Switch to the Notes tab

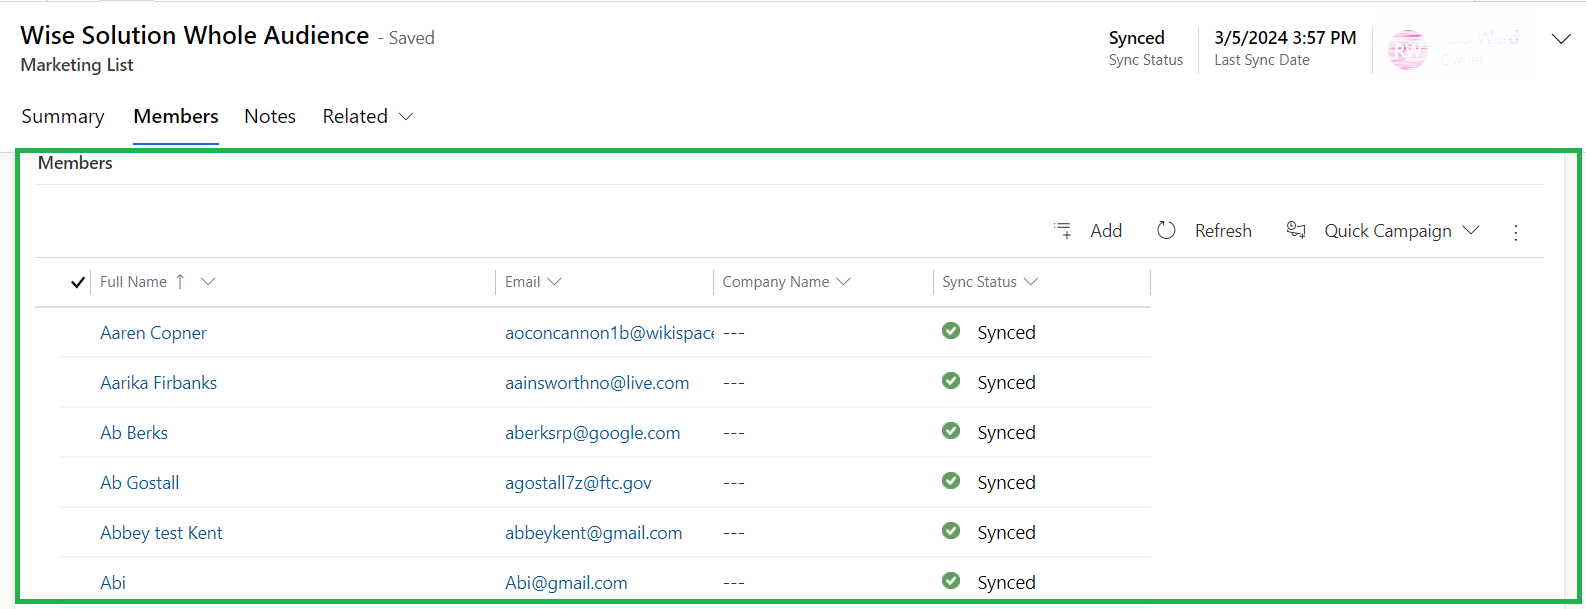[x=270, y=116]
